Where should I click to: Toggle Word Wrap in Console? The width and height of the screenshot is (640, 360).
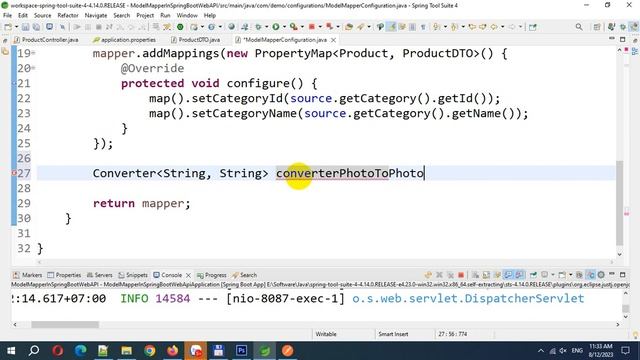[x=497, y=275]
